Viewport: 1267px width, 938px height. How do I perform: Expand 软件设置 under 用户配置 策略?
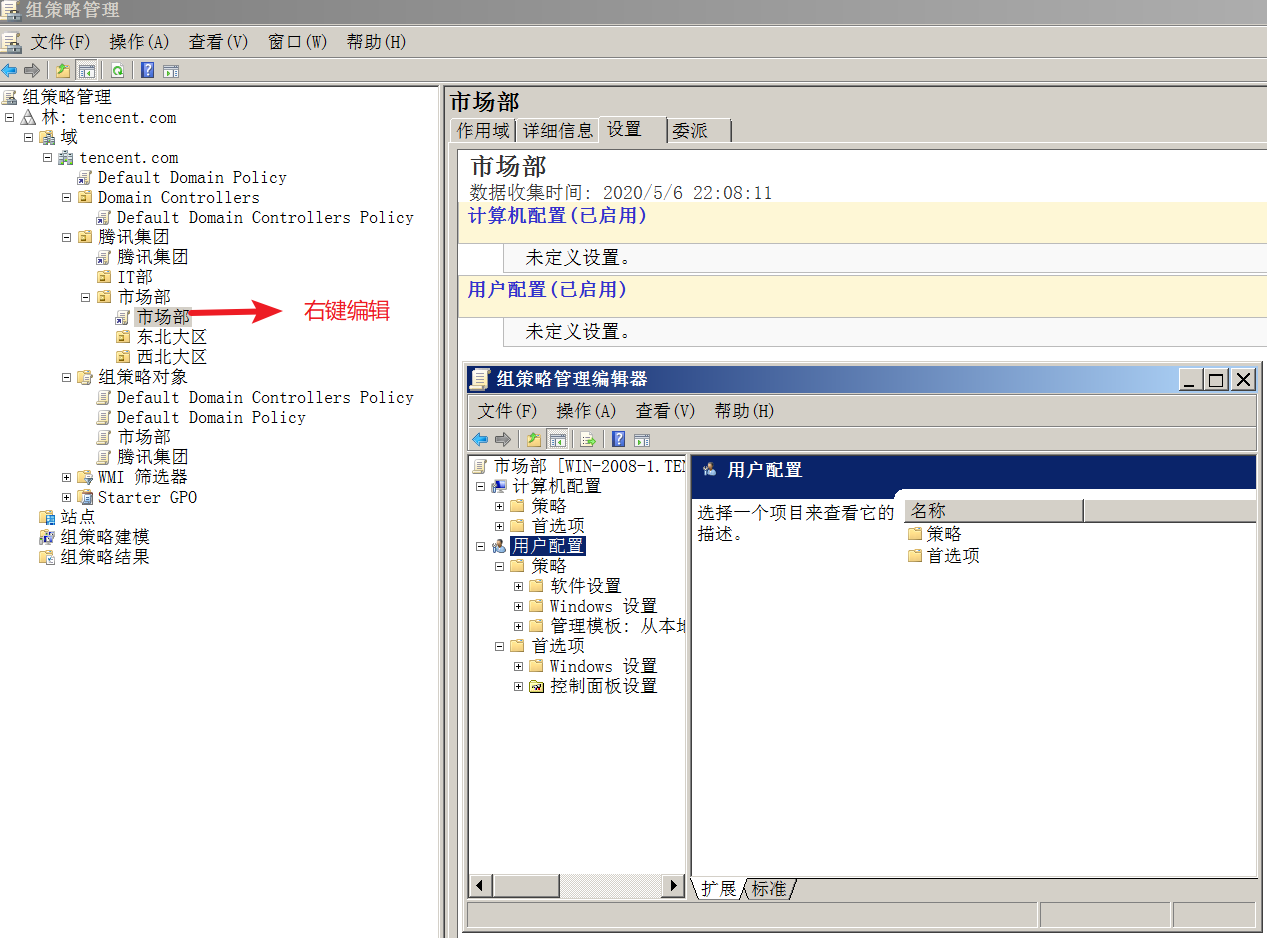click(518, 586)
